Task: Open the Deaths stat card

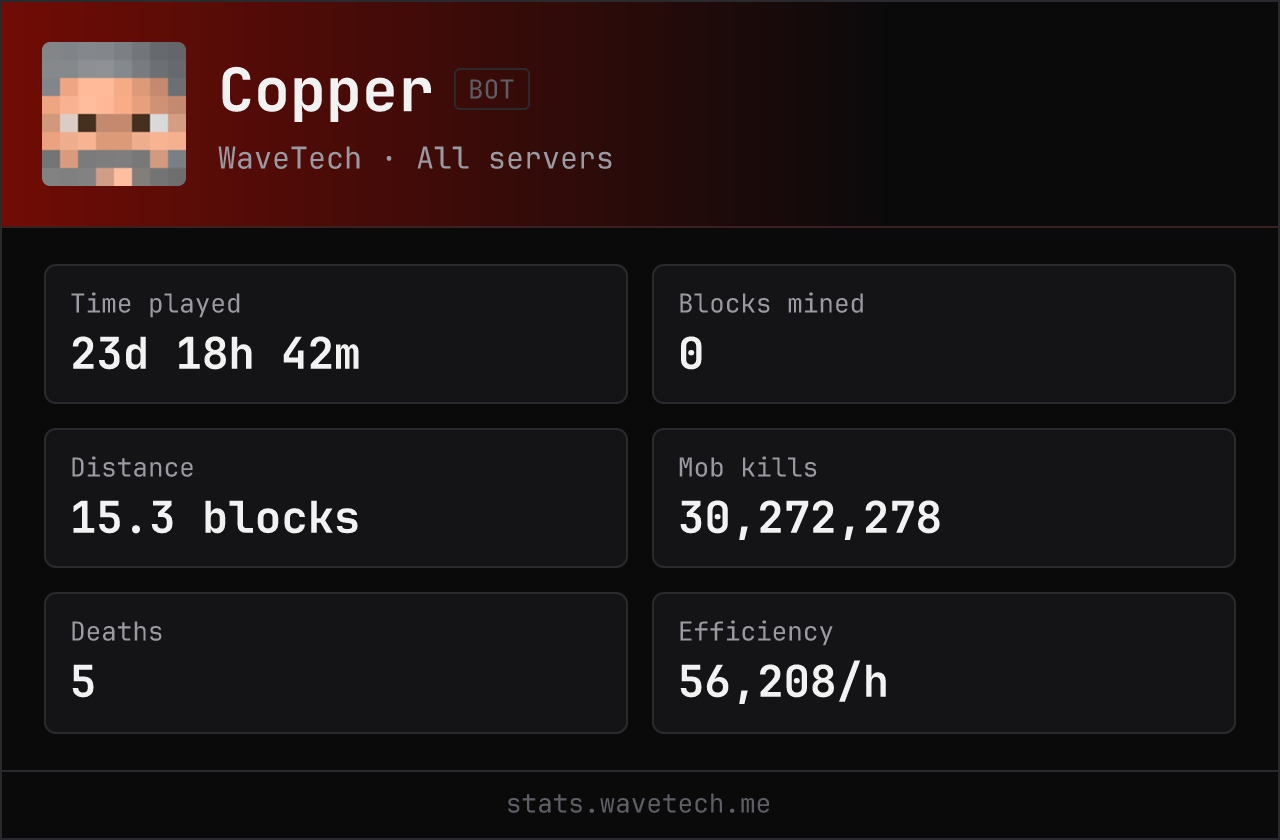Action: point(336,662)
